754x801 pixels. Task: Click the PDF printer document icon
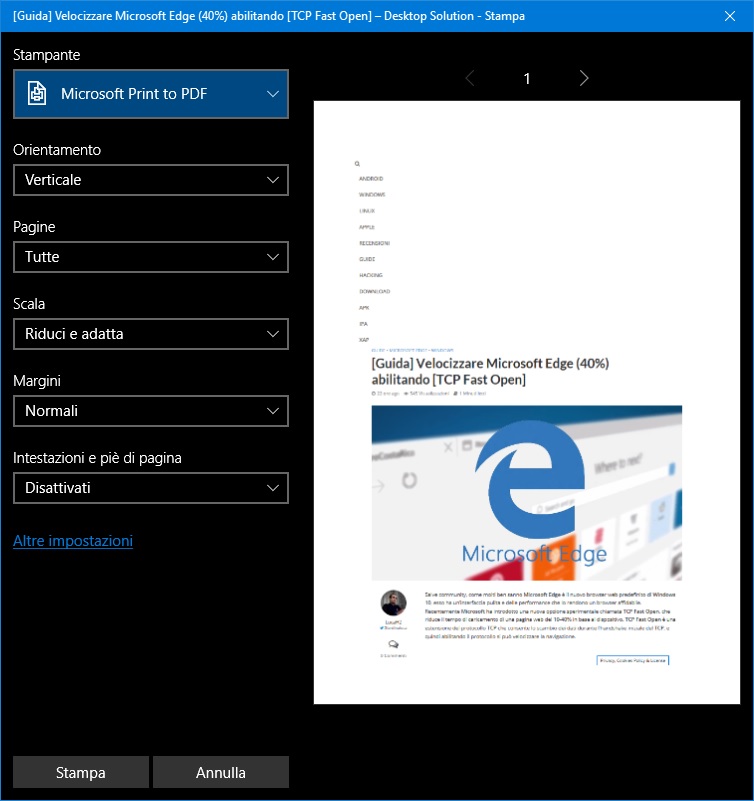coord(37,93)
